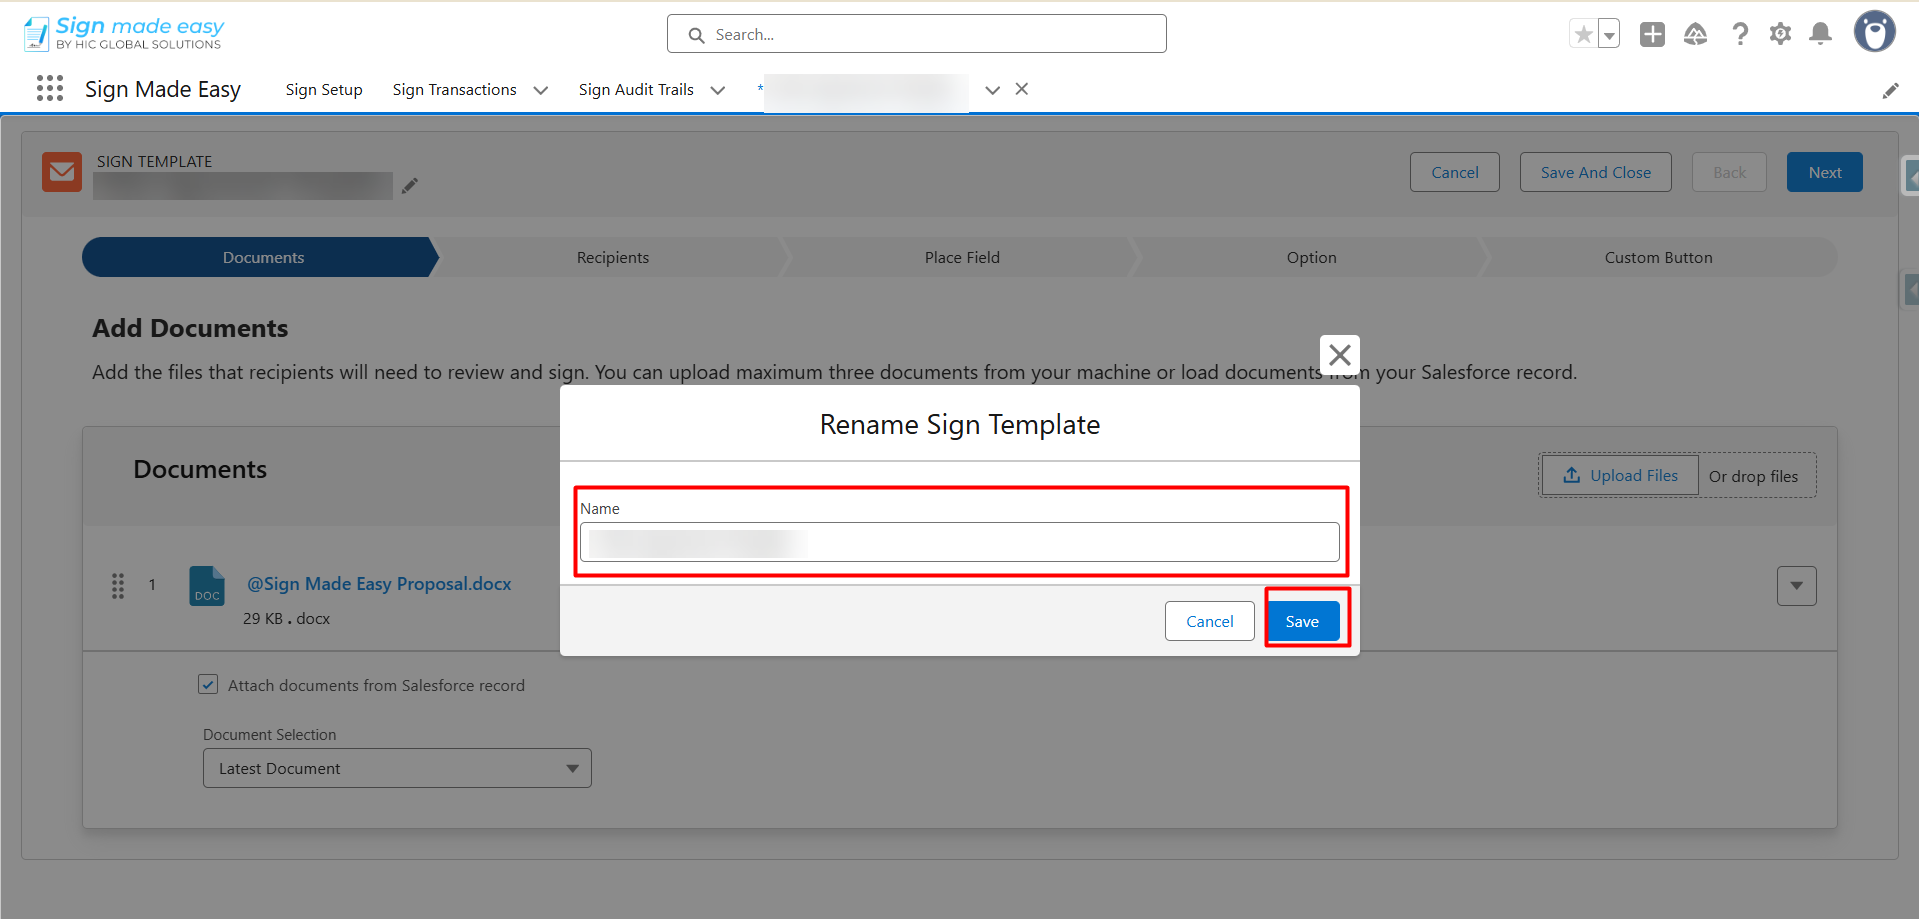
Task: Click the drag handle for document 1
Action: click(118, 586)
